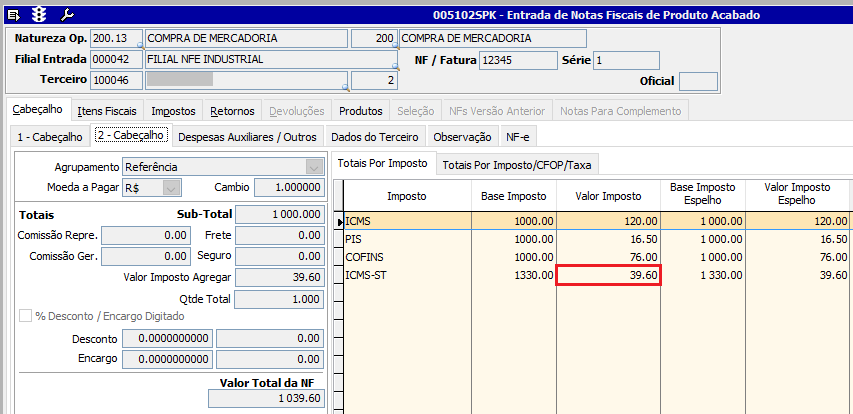The height and width of the screenshot is (414, 853).
Task: Click lookup icon beside Natureza Op. code 200.13
Action: pos(141,46)
